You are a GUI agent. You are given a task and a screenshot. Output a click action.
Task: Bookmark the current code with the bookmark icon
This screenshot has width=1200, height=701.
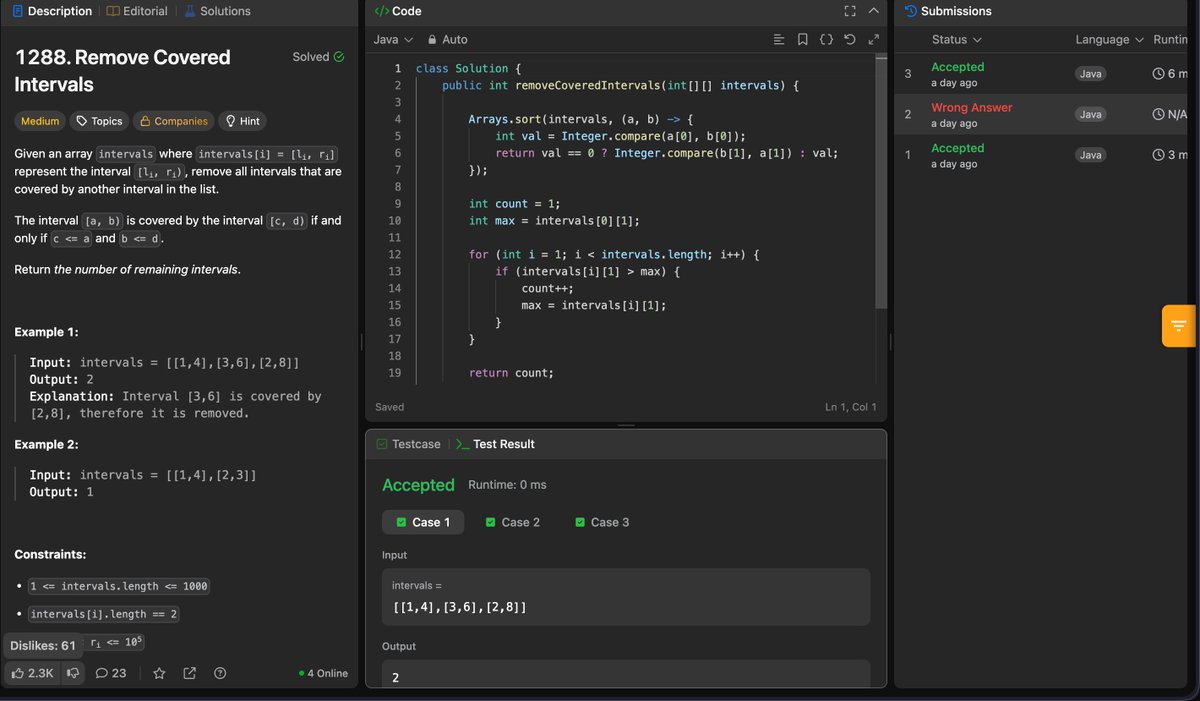(x=803, y=39)
